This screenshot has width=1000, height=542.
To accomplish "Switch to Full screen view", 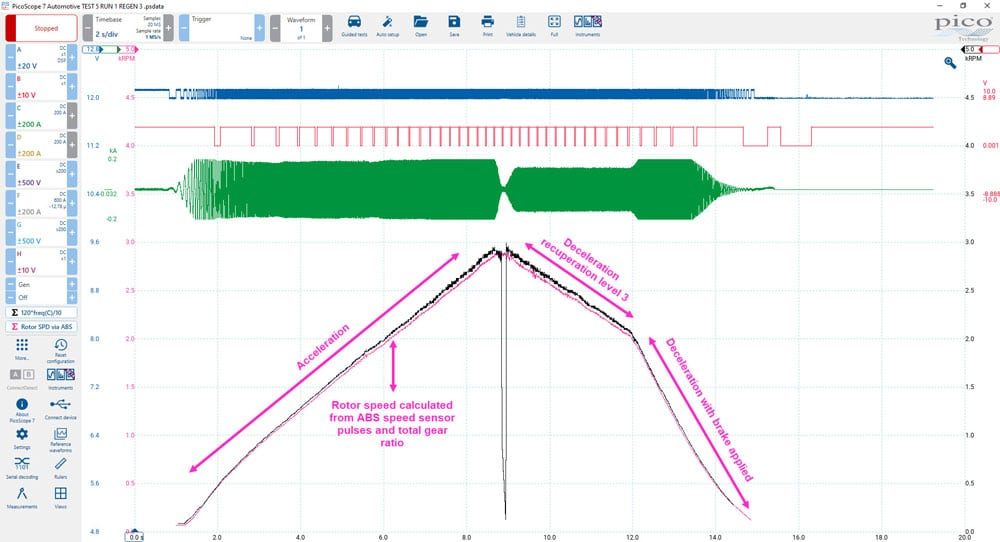I will pos(554,26).
